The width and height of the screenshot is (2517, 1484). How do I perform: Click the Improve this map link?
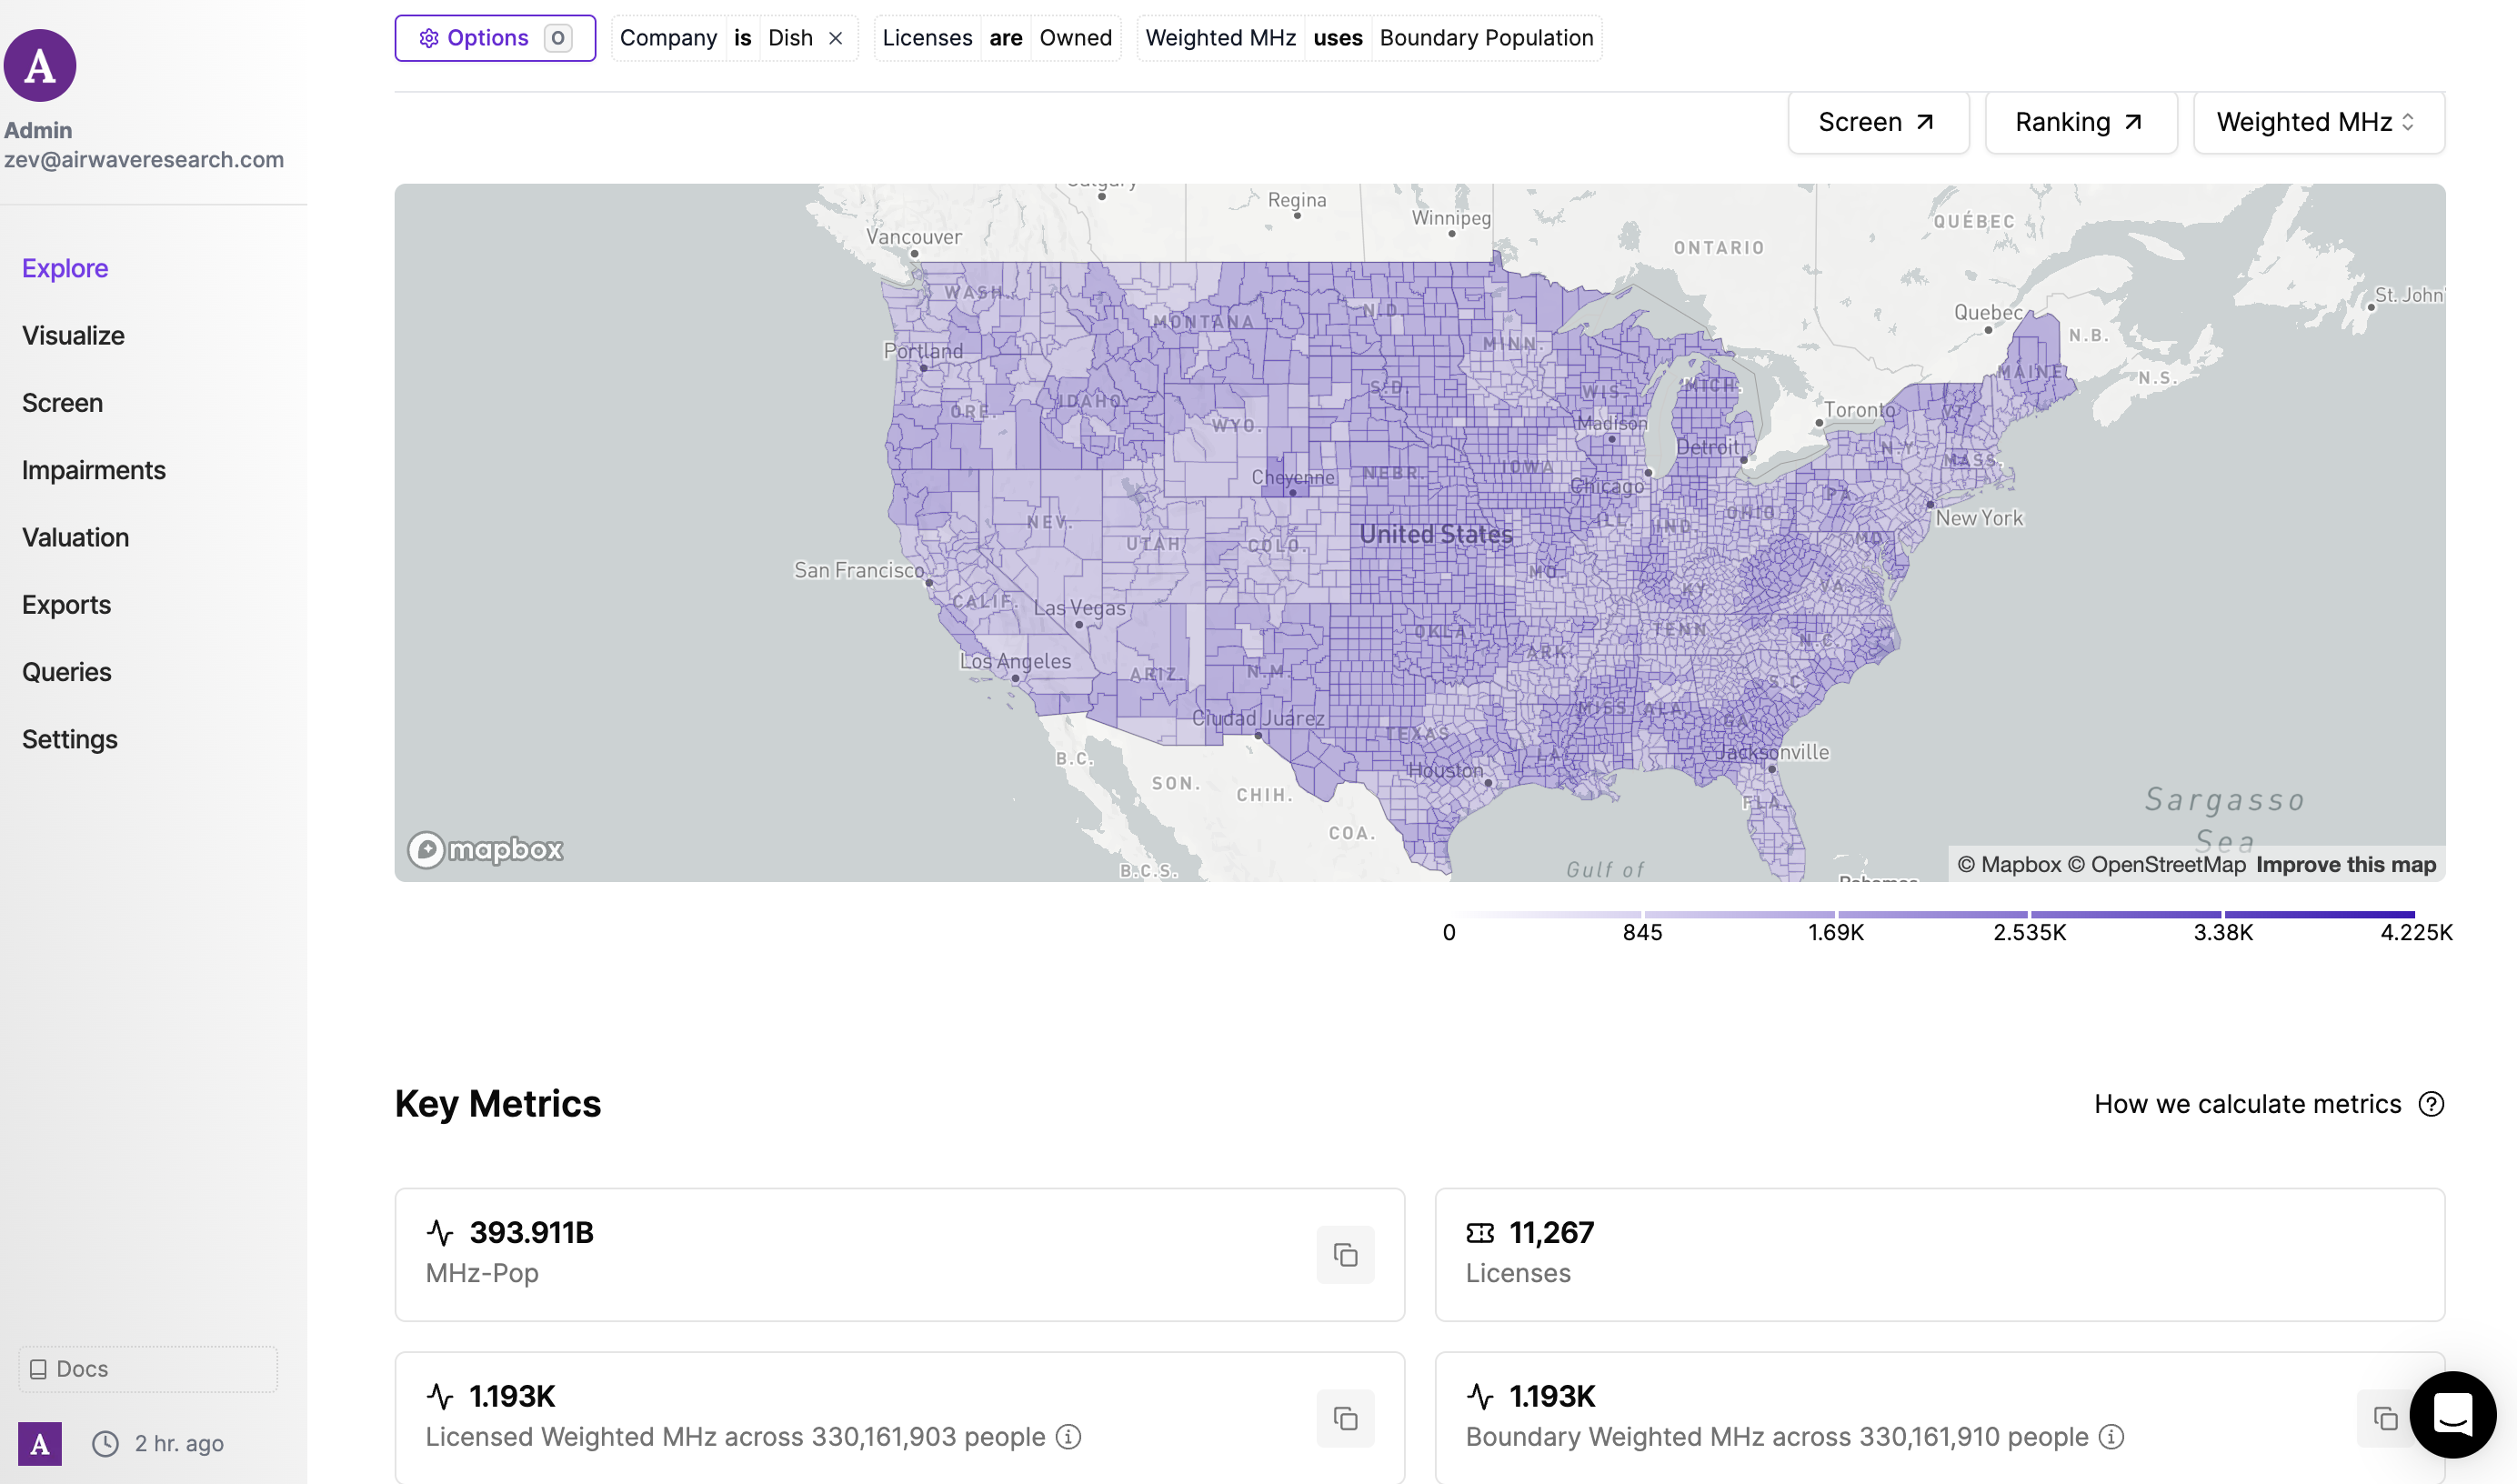tap(2345, 865)
